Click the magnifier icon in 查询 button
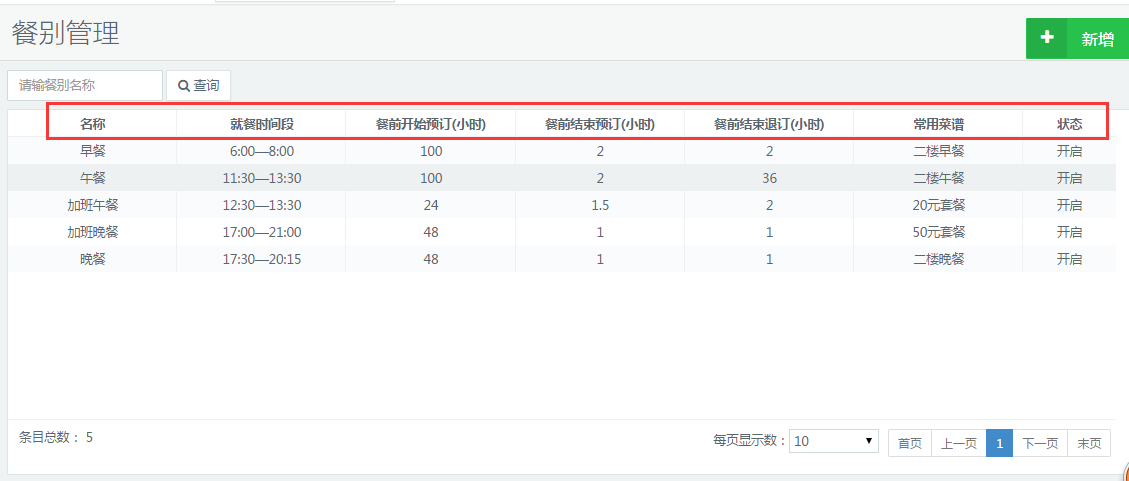 point(184,86)
